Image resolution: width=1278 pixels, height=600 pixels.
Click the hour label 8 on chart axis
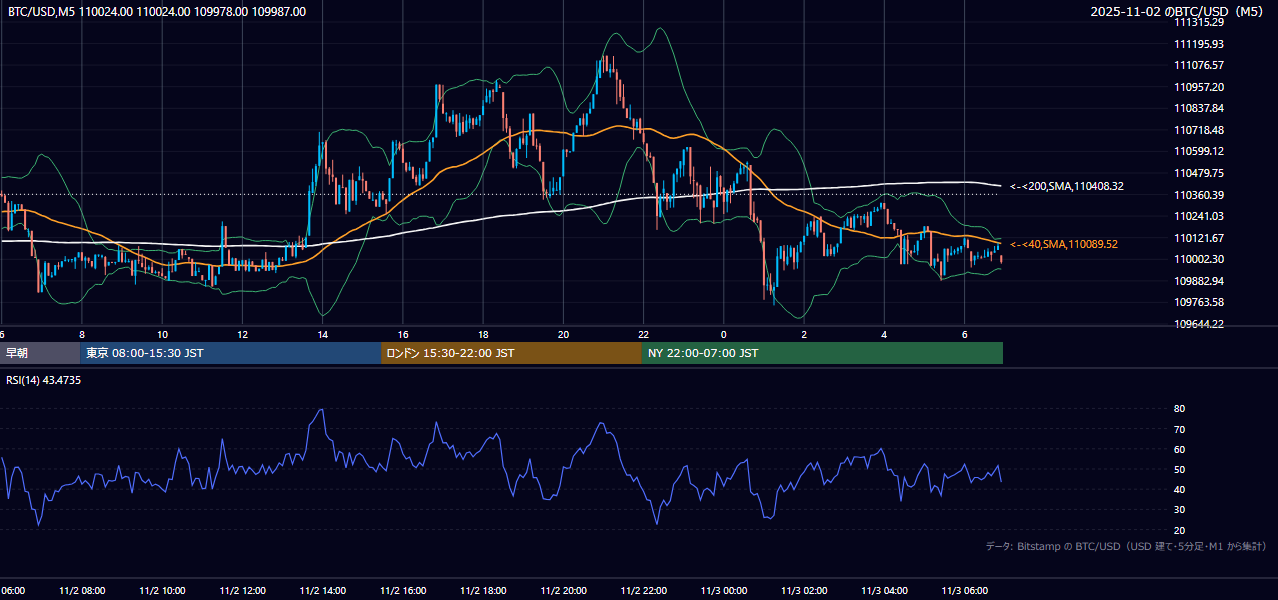82,334
